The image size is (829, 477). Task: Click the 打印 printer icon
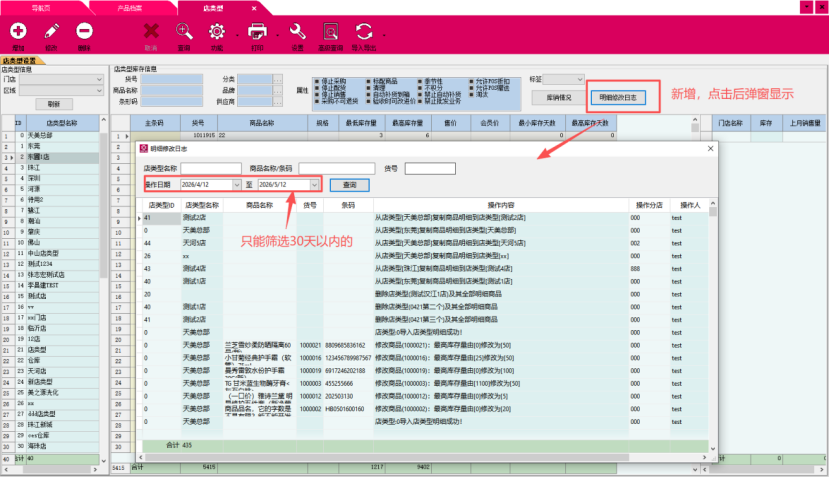coord(257,31)
